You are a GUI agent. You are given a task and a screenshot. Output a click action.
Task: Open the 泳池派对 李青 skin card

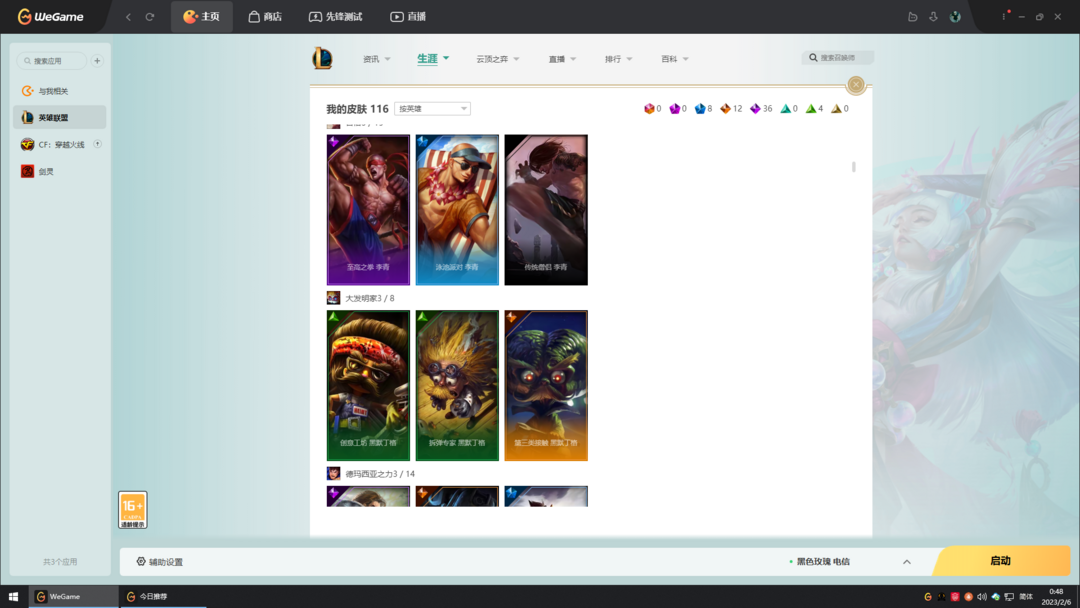coord(457,210)
